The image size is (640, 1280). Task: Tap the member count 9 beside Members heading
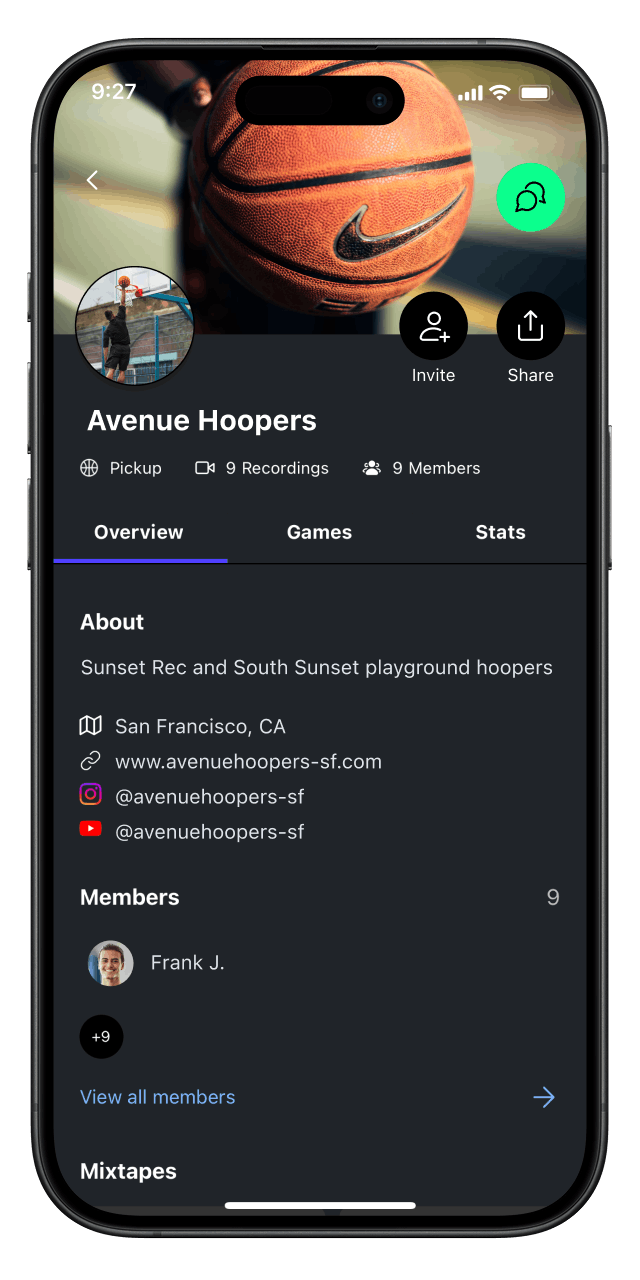click(x=553, y=897)
